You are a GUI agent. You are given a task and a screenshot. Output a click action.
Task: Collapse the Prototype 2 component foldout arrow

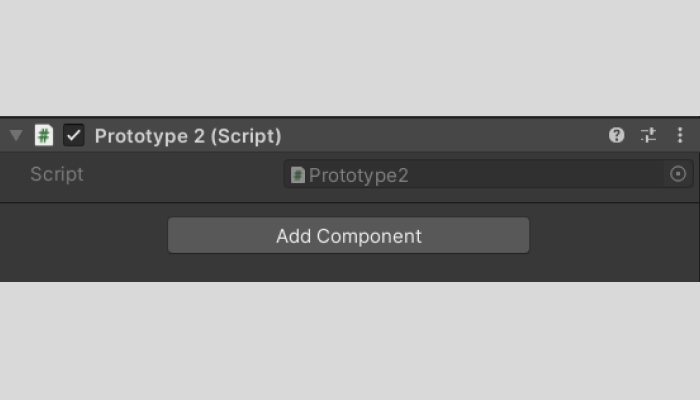16,135
